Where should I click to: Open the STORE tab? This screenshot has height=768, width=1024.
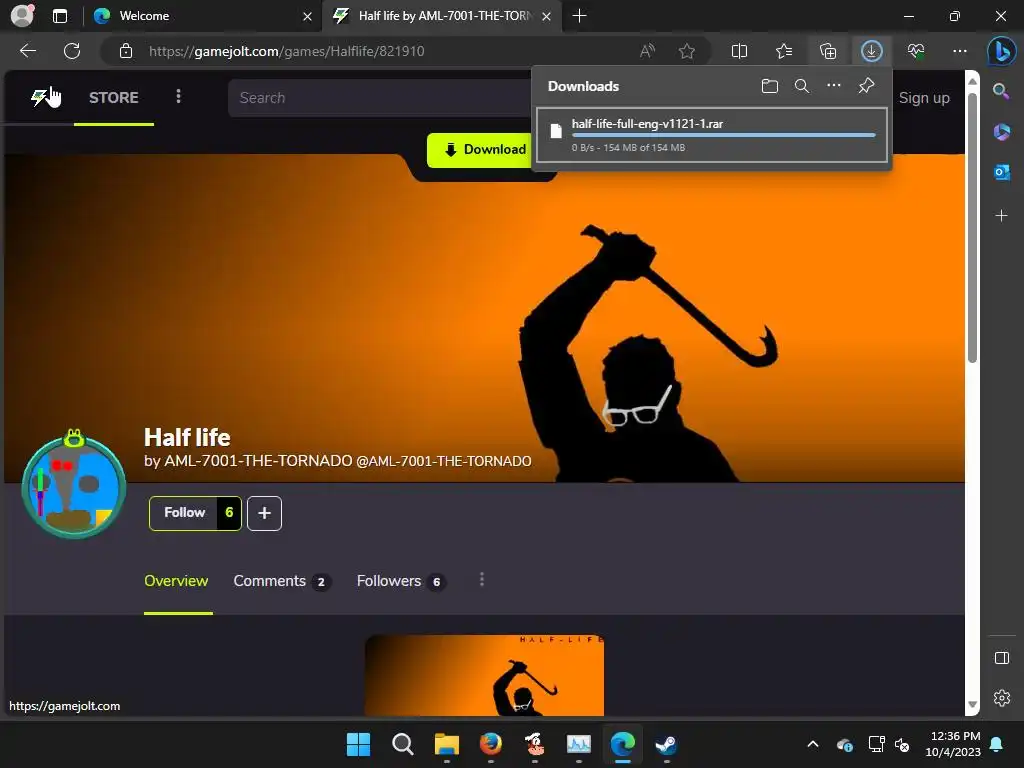tap(114, 98)
